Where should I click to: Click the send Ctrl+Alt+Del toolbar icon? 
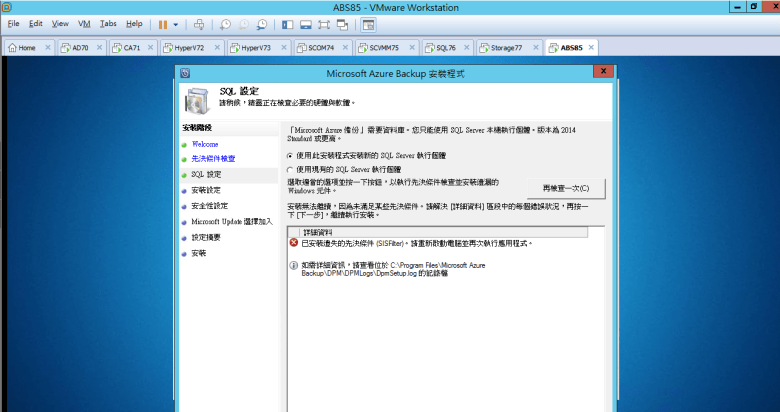coord(200,23)
